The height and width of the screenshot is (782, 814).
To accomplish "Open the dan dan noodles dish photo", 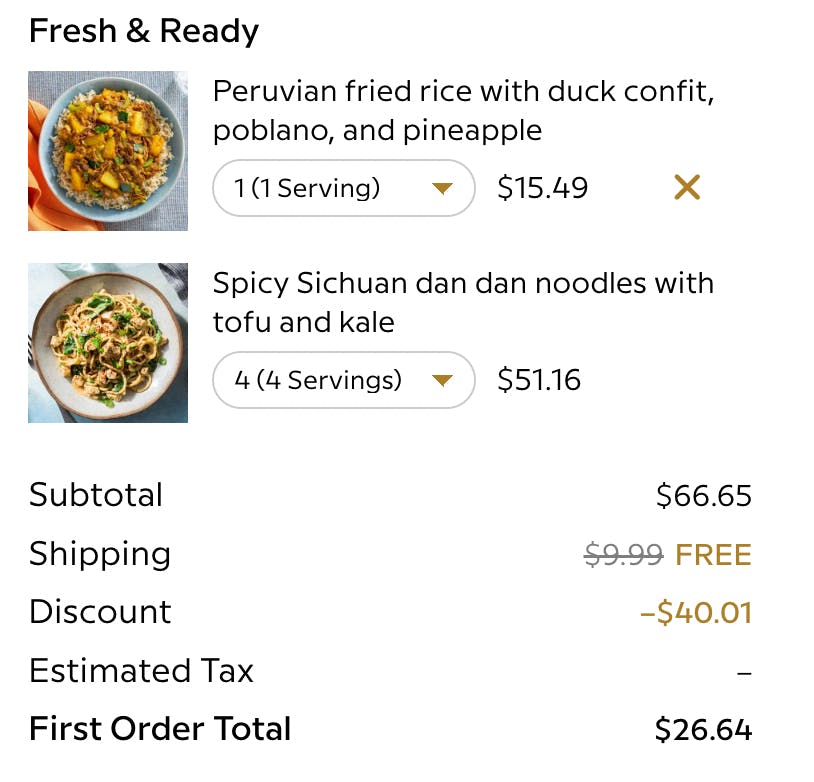I will tap(108, 343).
